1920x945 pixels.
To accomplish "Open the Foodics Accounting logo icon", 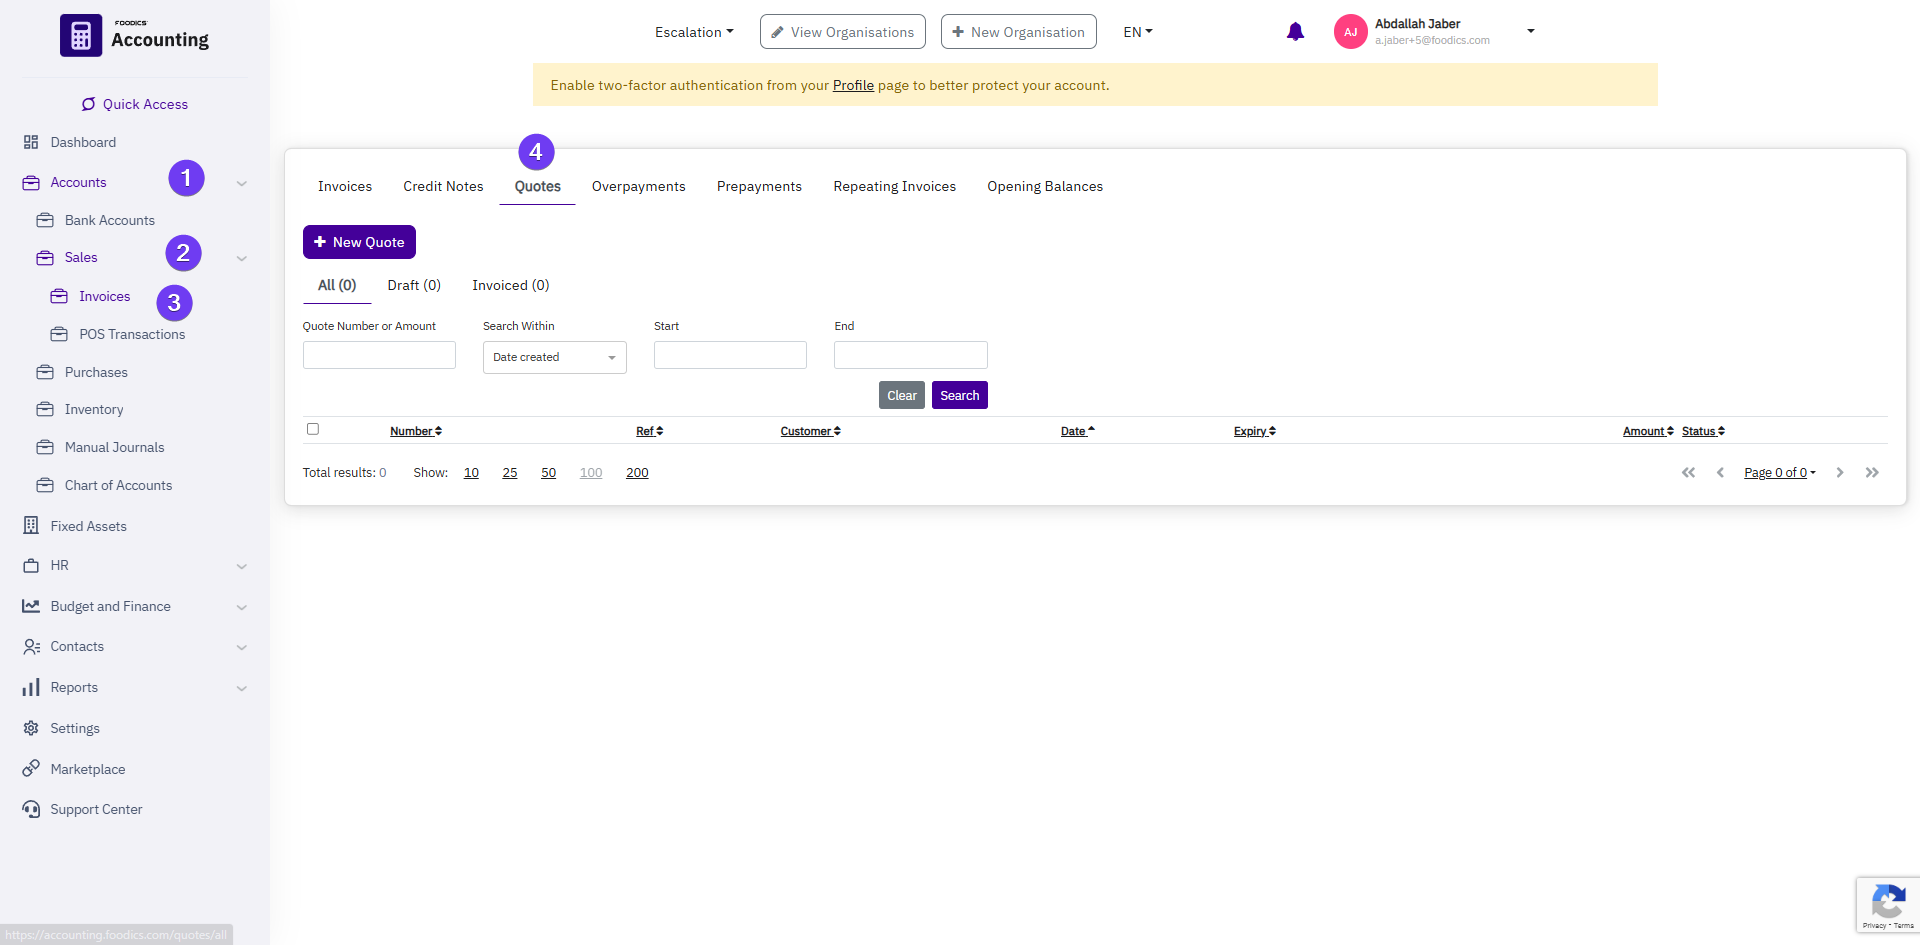I will pos(81,36).
